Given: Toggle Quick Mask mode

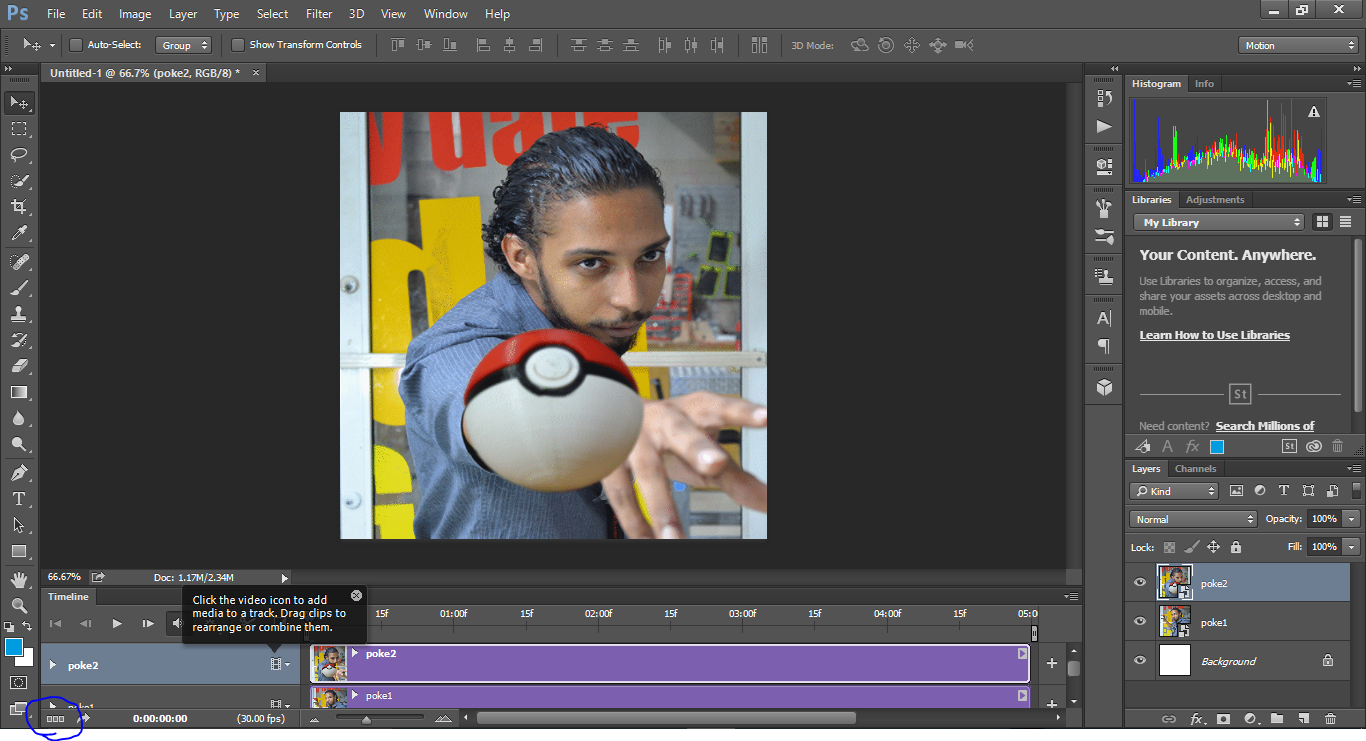Looking at the screenshot, I should click(x=19, y=683).
